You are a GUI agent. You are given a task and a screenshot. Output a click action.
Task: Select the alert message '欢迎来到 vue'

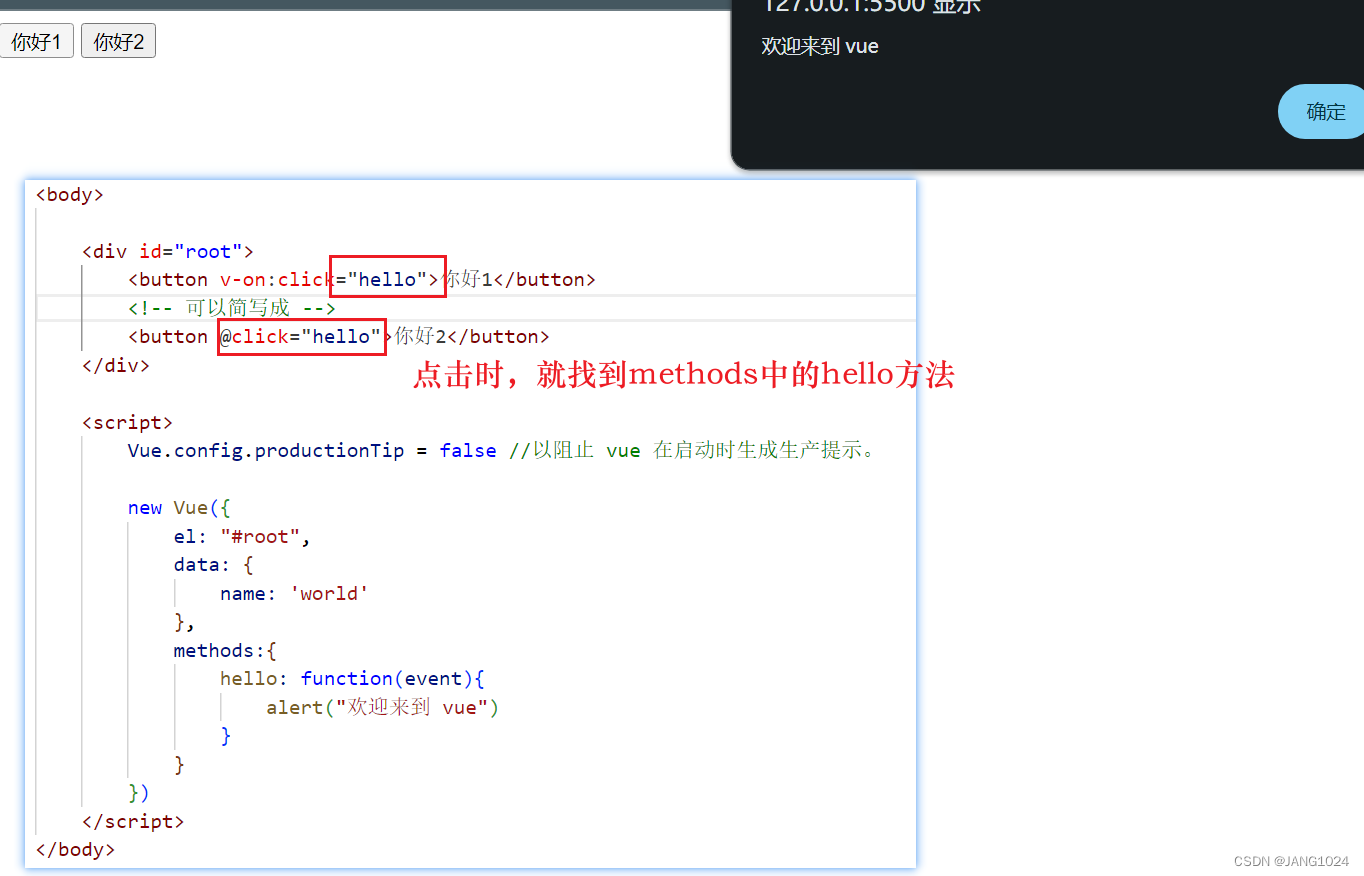click(x=820, y=46)
